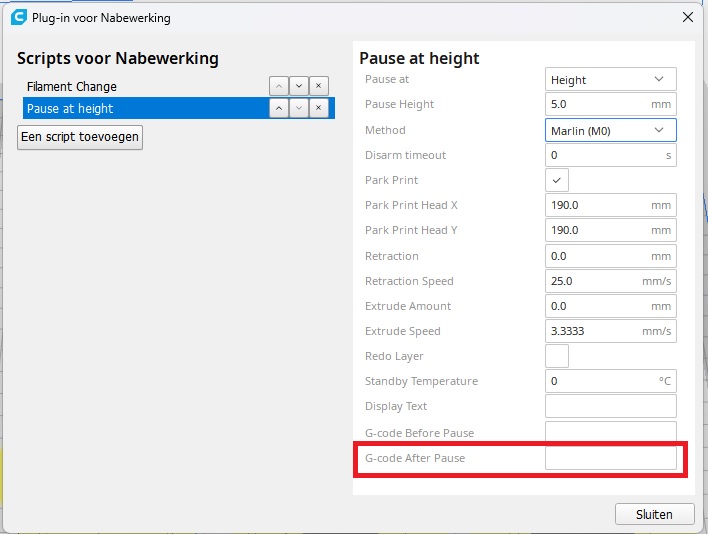Disable the Park Print checkbox
Screen dimensions: 708x534
coord(557,180)
